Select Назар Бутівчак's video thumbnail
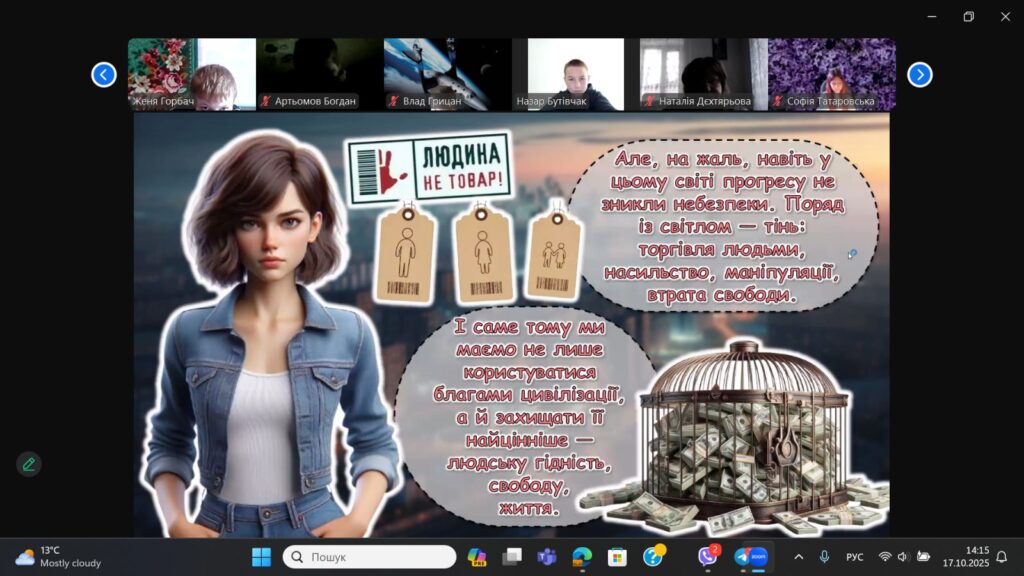Viewport: 1024px width, 576px height. tap(569, 74)
